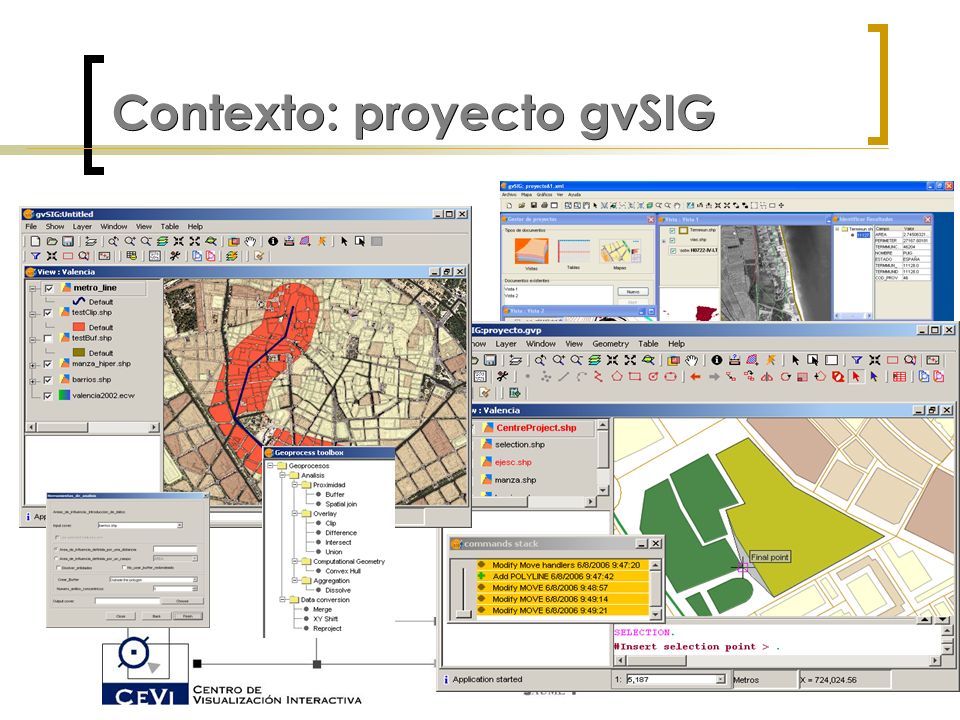960x720 pixels.
Task: Click Zoom out magnifier in gvSIG:Untitled toolbar
Action: pos(146,241)
